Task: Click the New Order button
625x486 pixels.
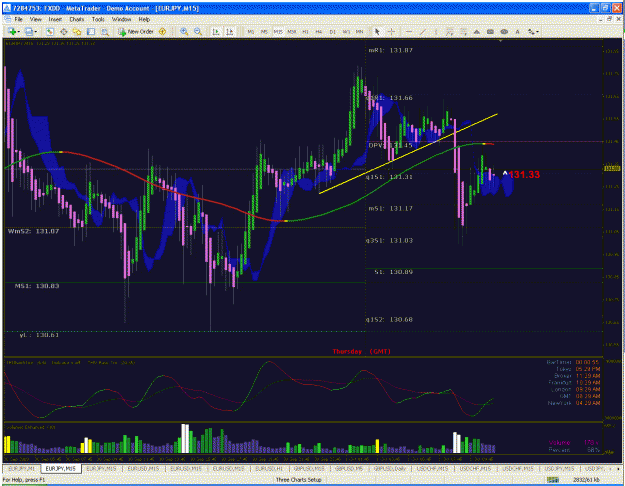Action: tap(136, 31)
